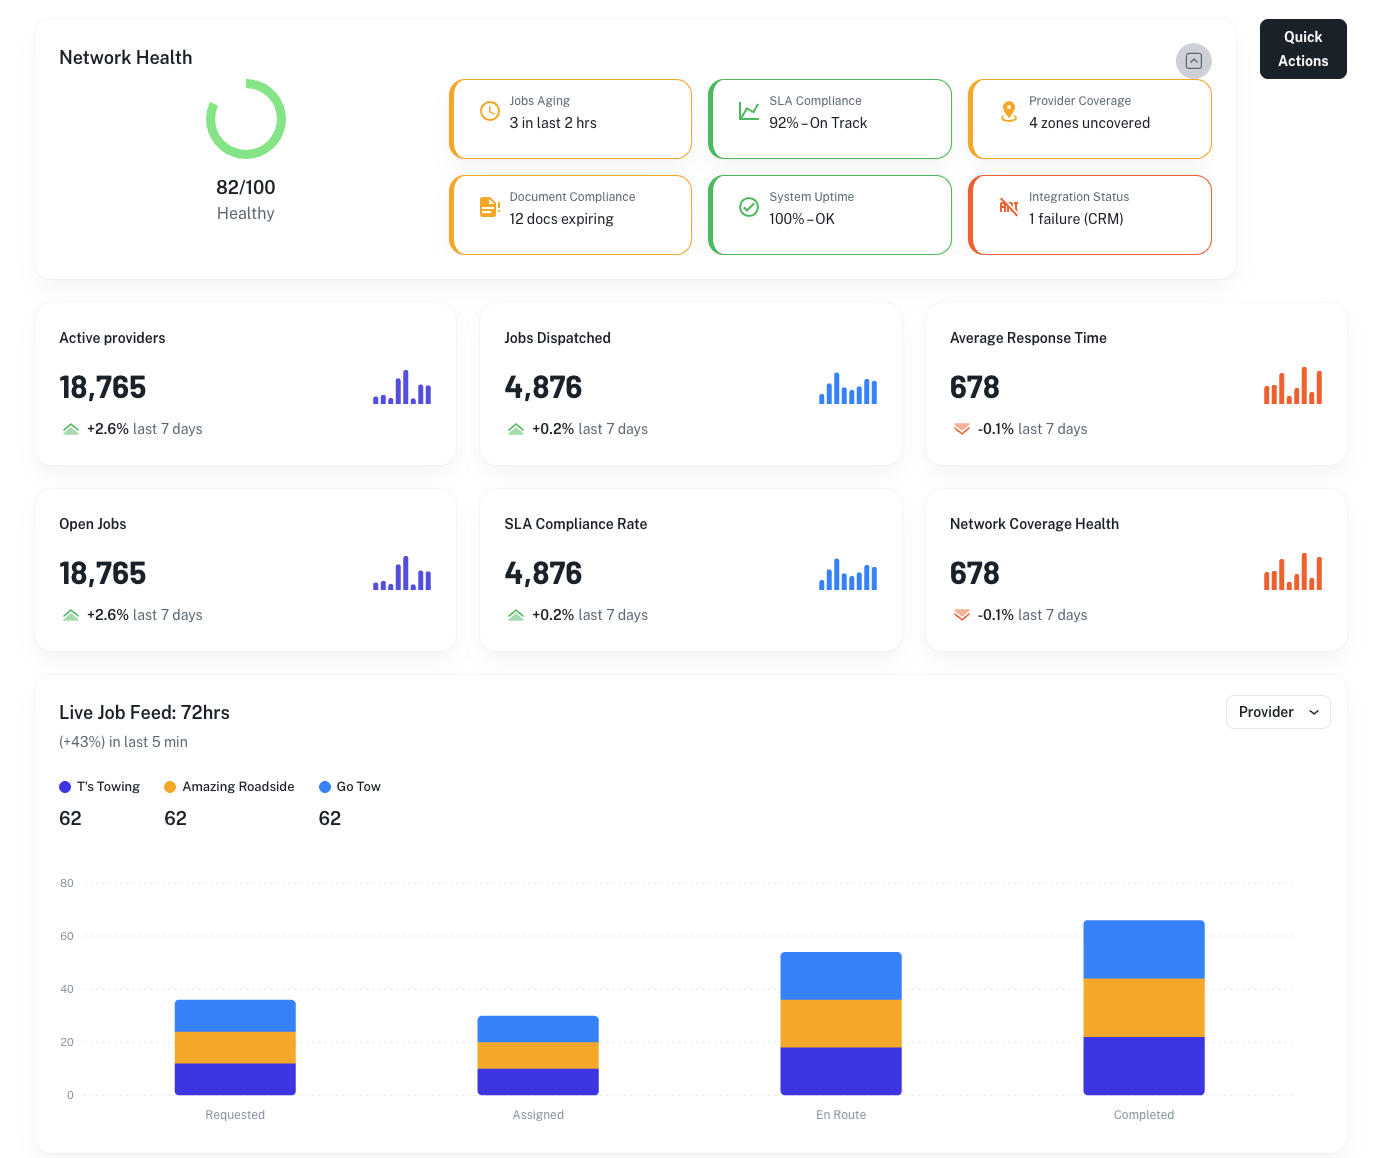
Task: Toggle the Go Tow legend dot
Action: pos(324,786)
